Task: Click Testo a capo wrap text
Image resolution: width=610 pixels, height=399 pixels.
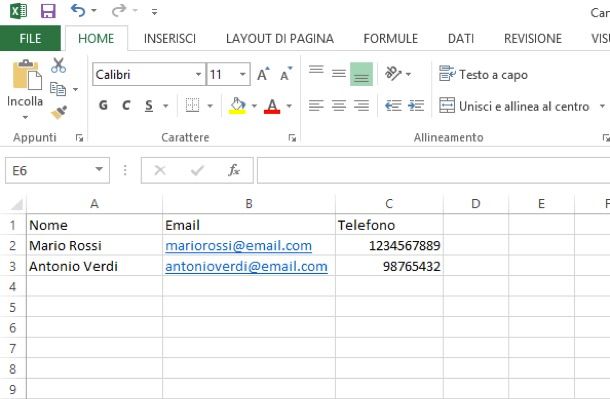Action: pyautogui.click(x=483, y=74)
